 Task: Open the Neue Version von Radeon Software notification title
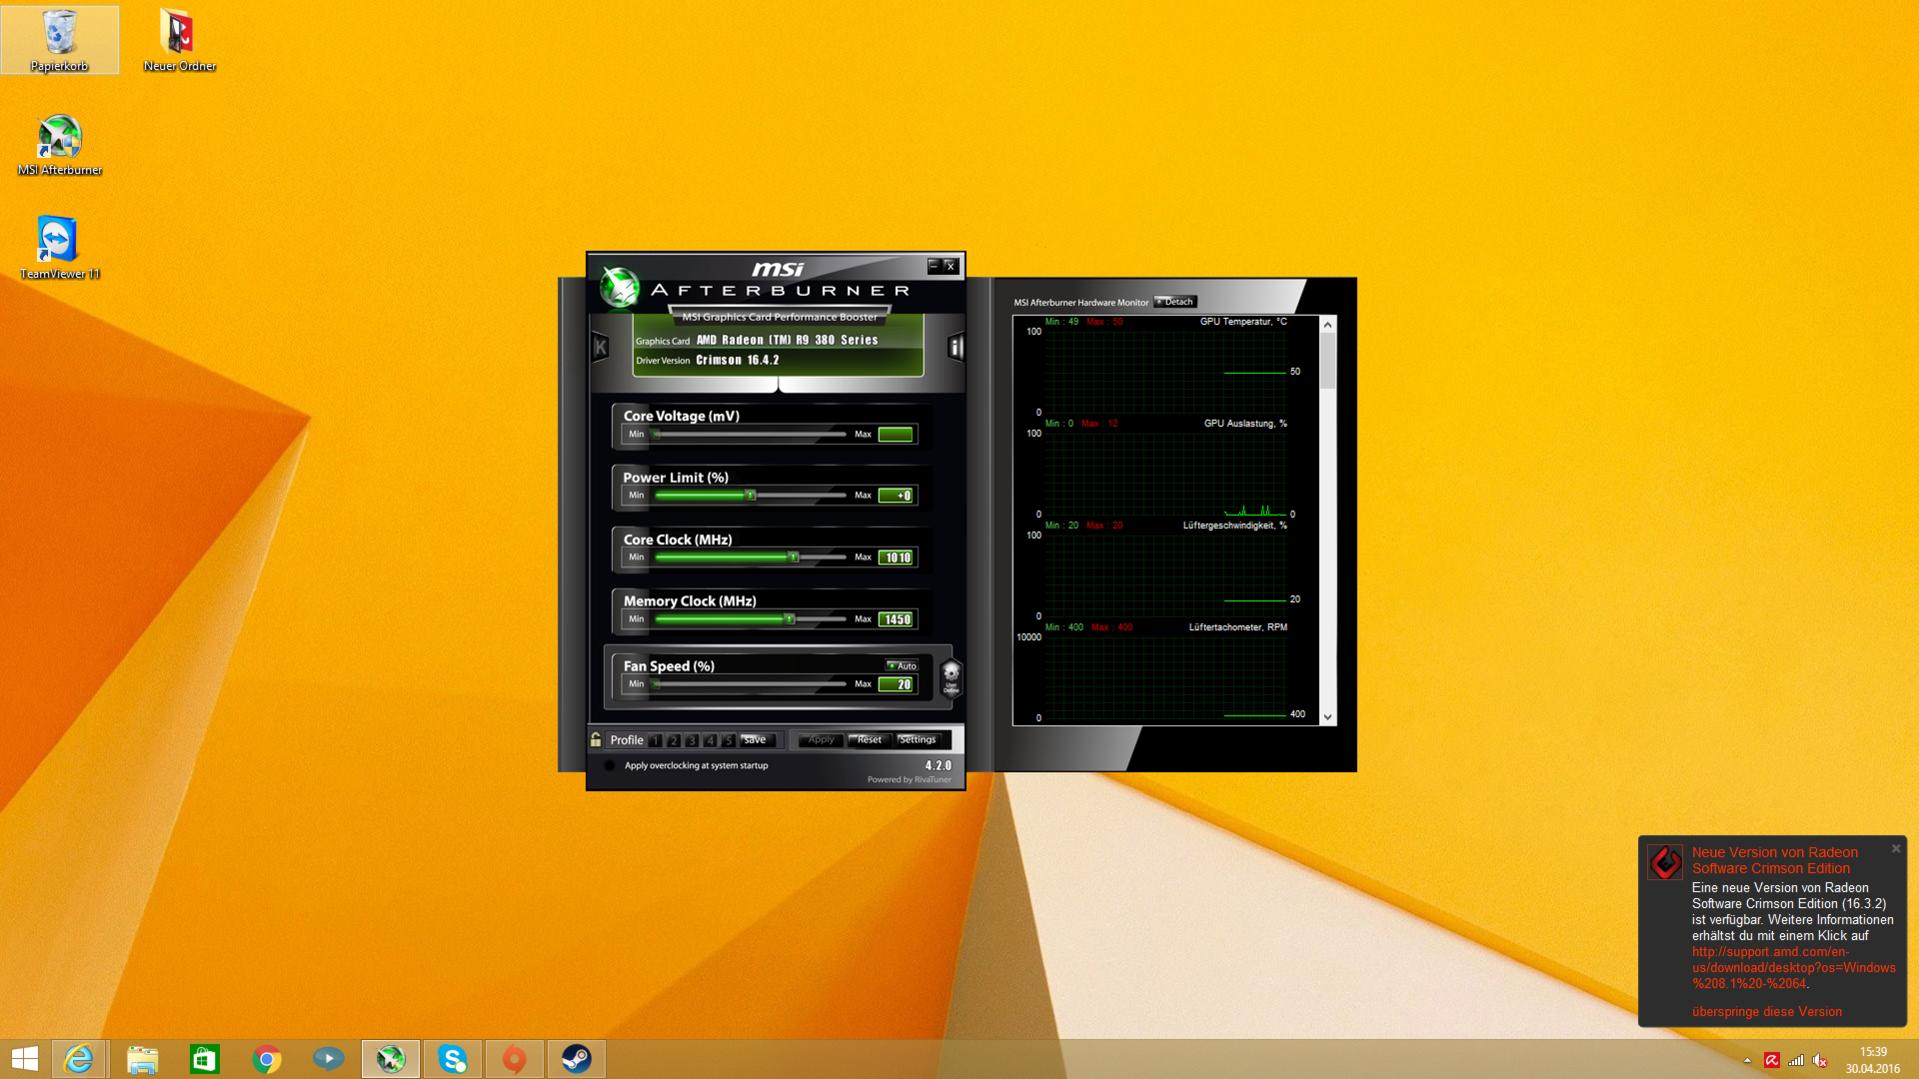[1774, 861]
